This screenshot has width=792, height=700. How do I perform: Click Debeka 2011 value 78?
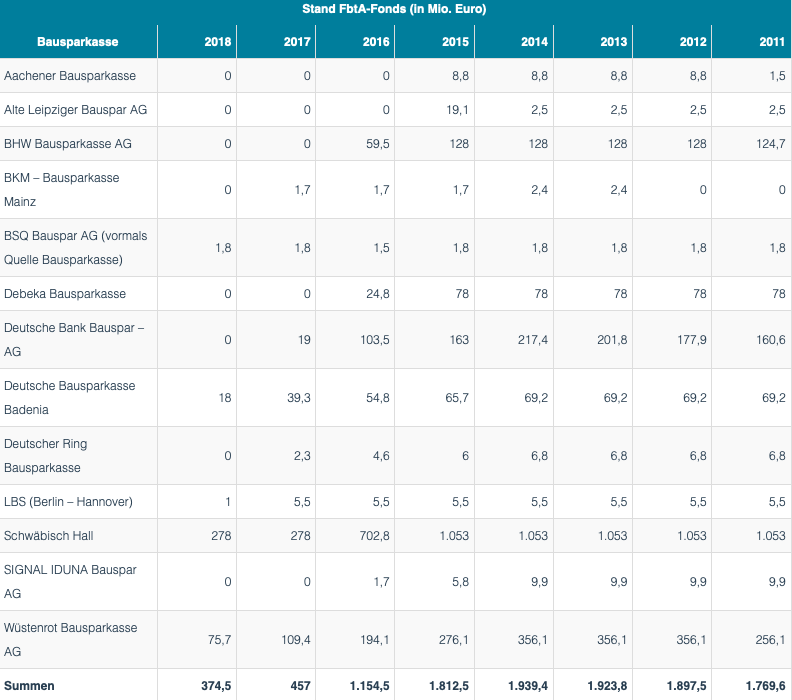click(x=779, y=294)
